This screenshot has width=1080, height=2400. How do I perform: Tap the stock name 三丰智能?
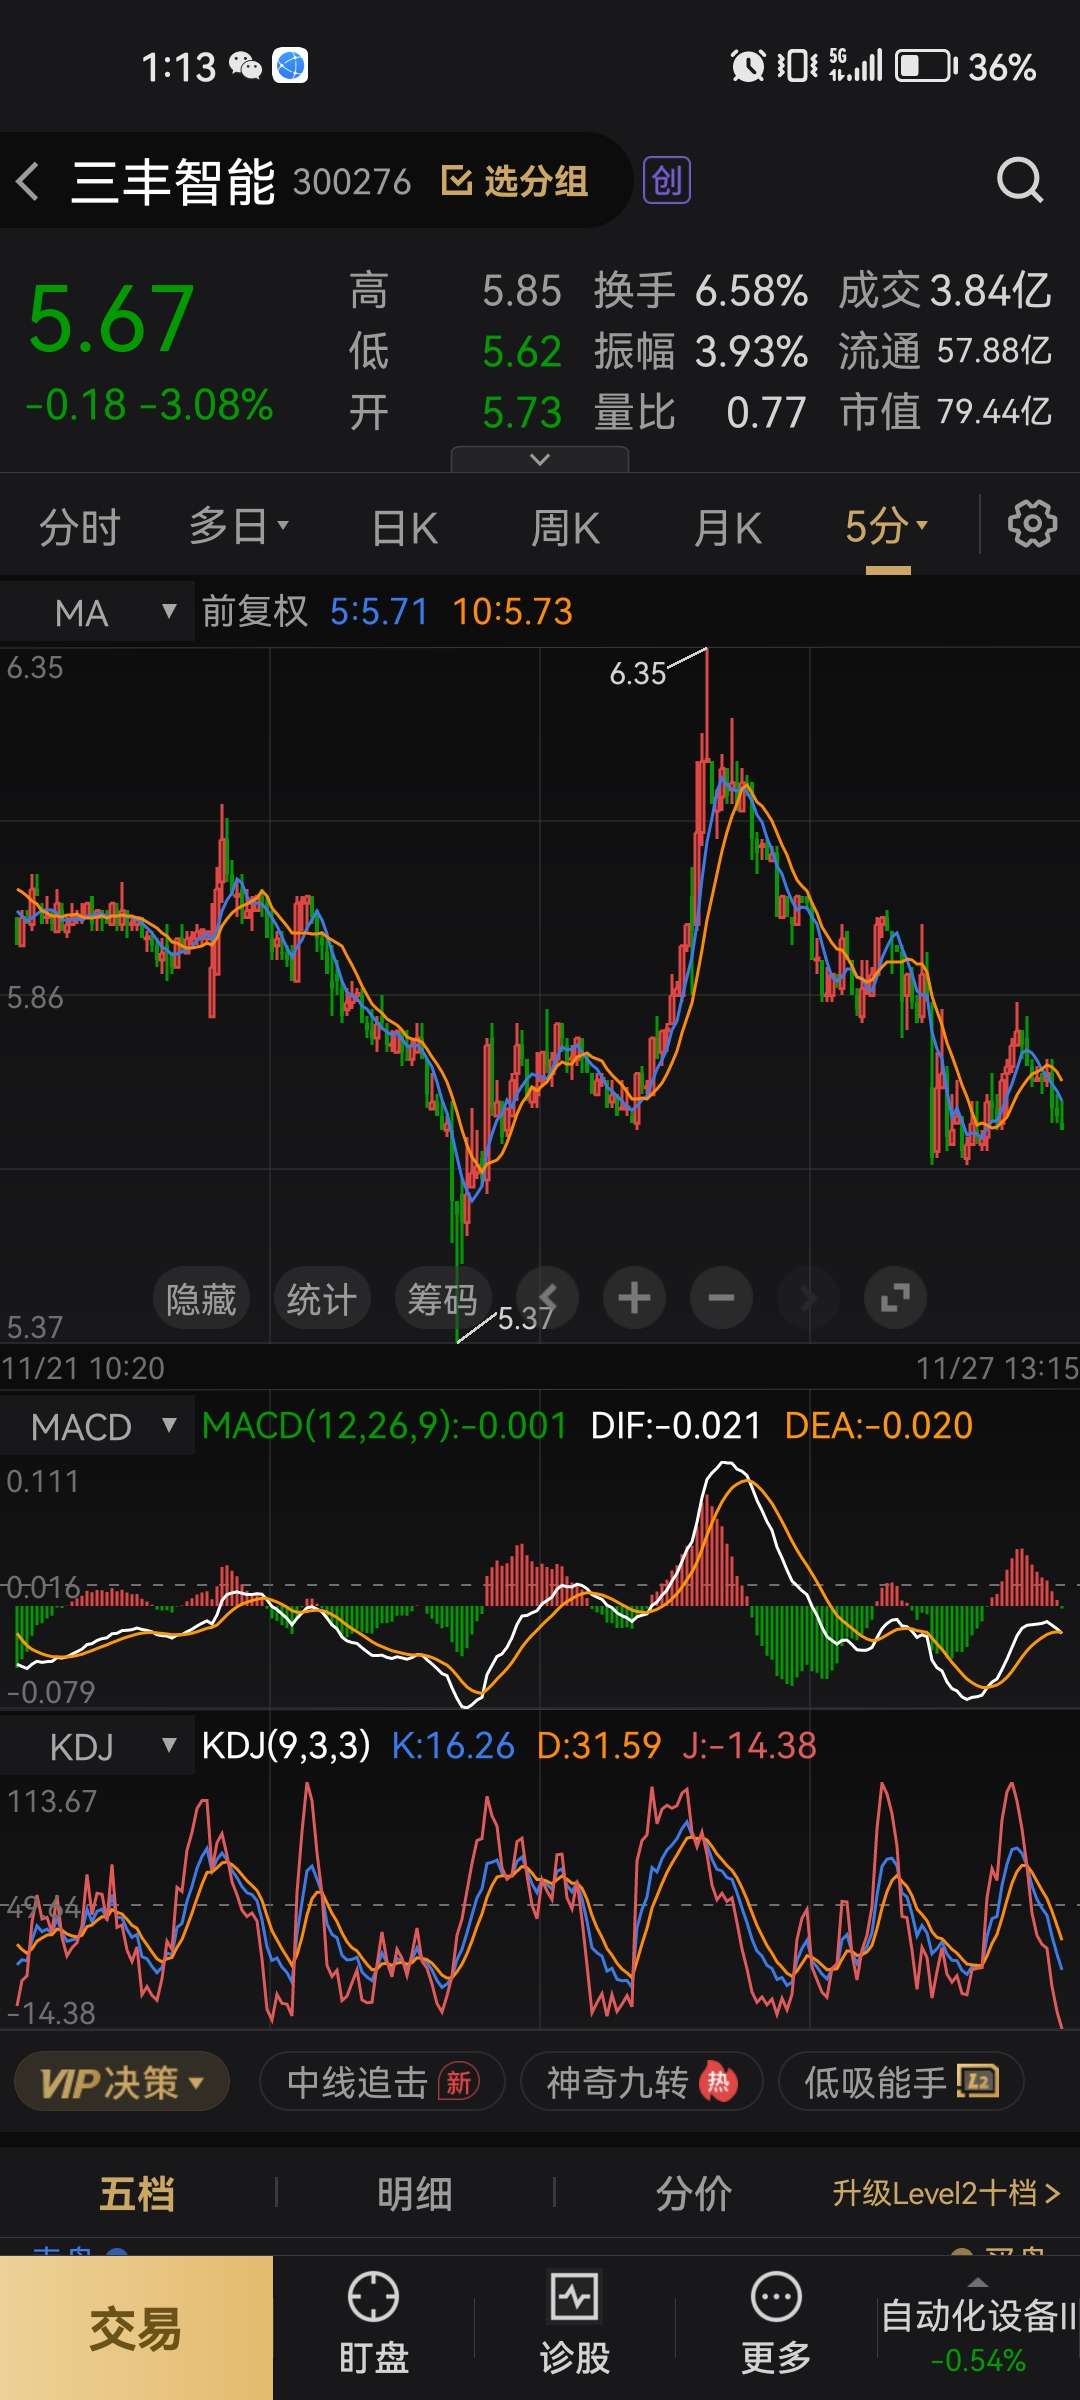(173, 182)
